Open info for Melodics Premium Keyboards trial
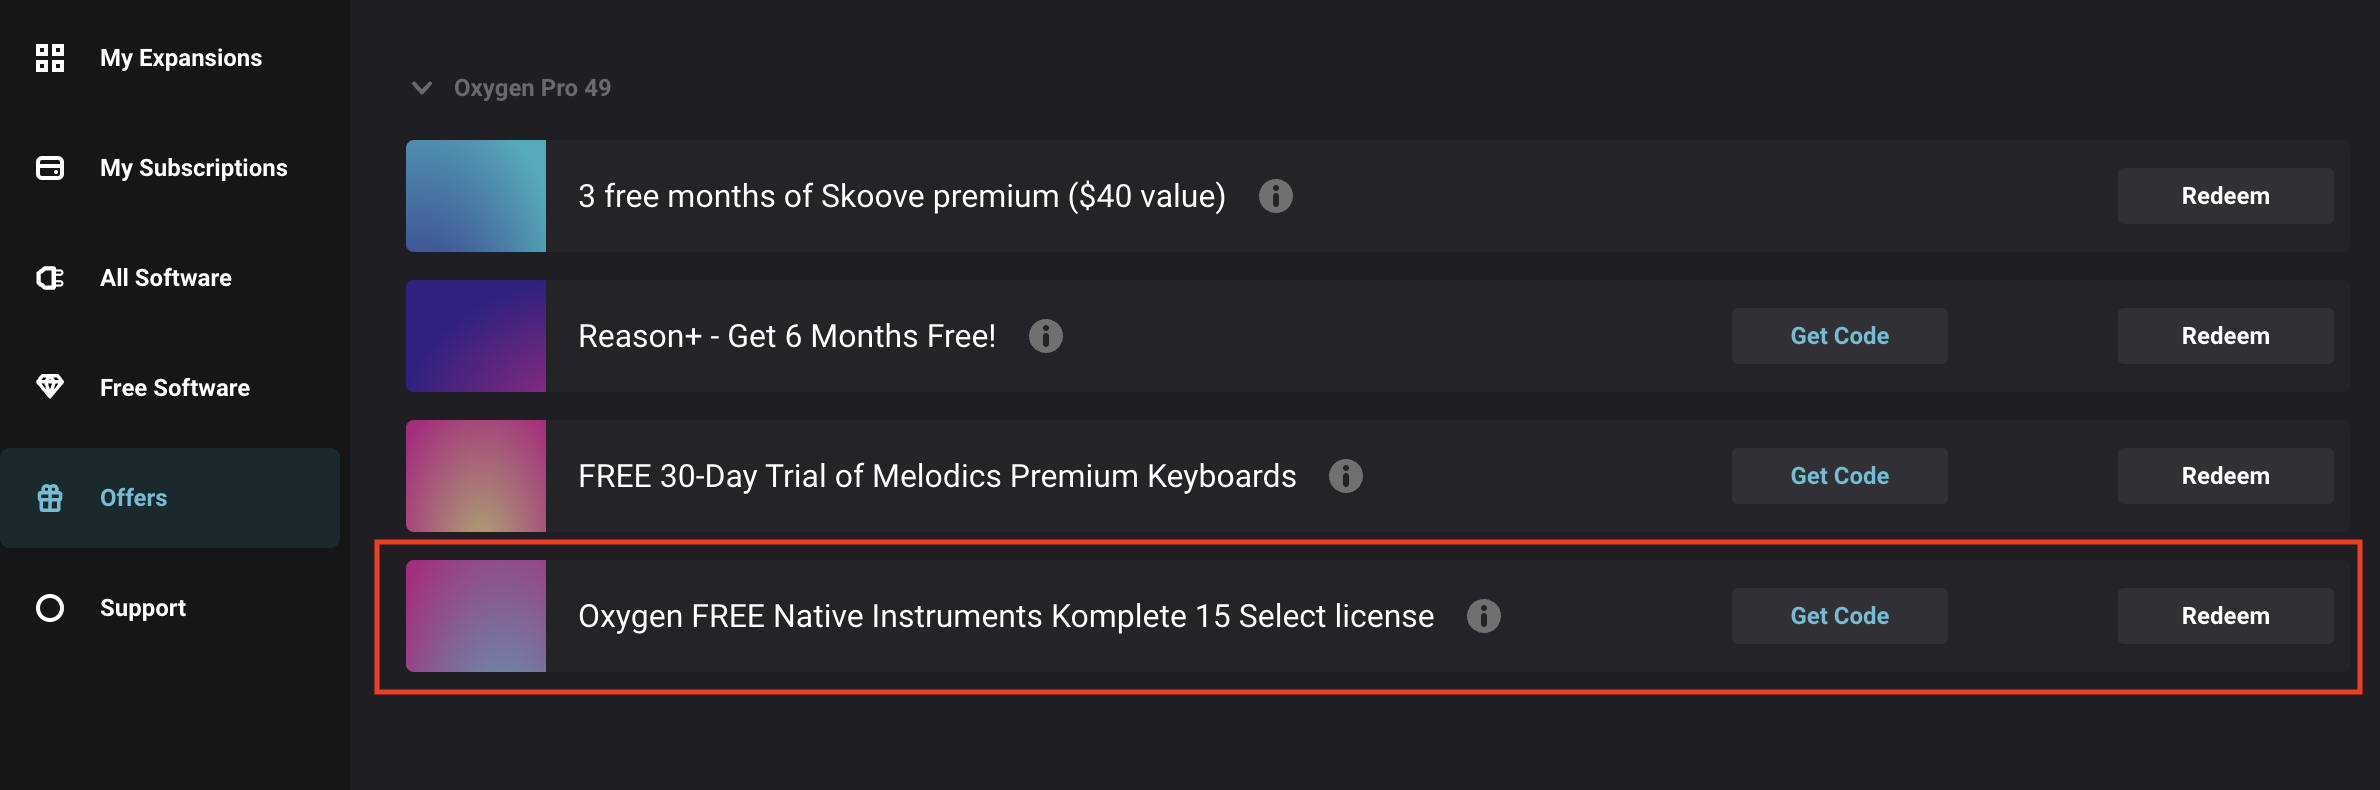The height and width of the screenshot is (790, 2380). [1345, 476]
